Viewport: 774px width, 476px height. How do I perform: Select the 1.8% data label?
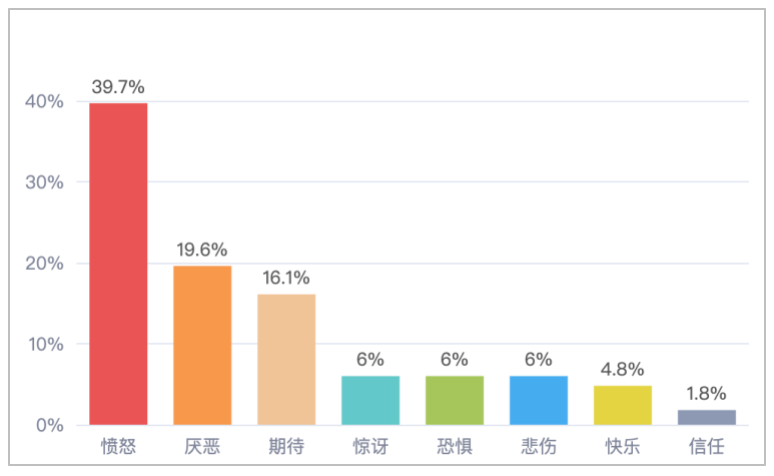(706, 394)
